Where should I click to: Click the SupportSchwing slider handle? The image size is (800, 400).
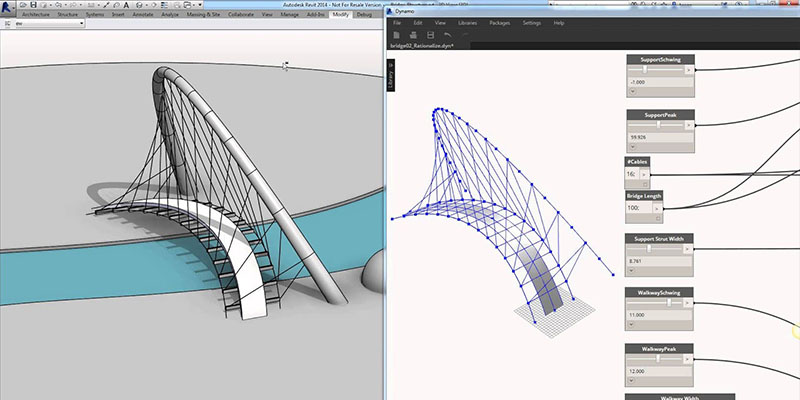tap(645, 69)
